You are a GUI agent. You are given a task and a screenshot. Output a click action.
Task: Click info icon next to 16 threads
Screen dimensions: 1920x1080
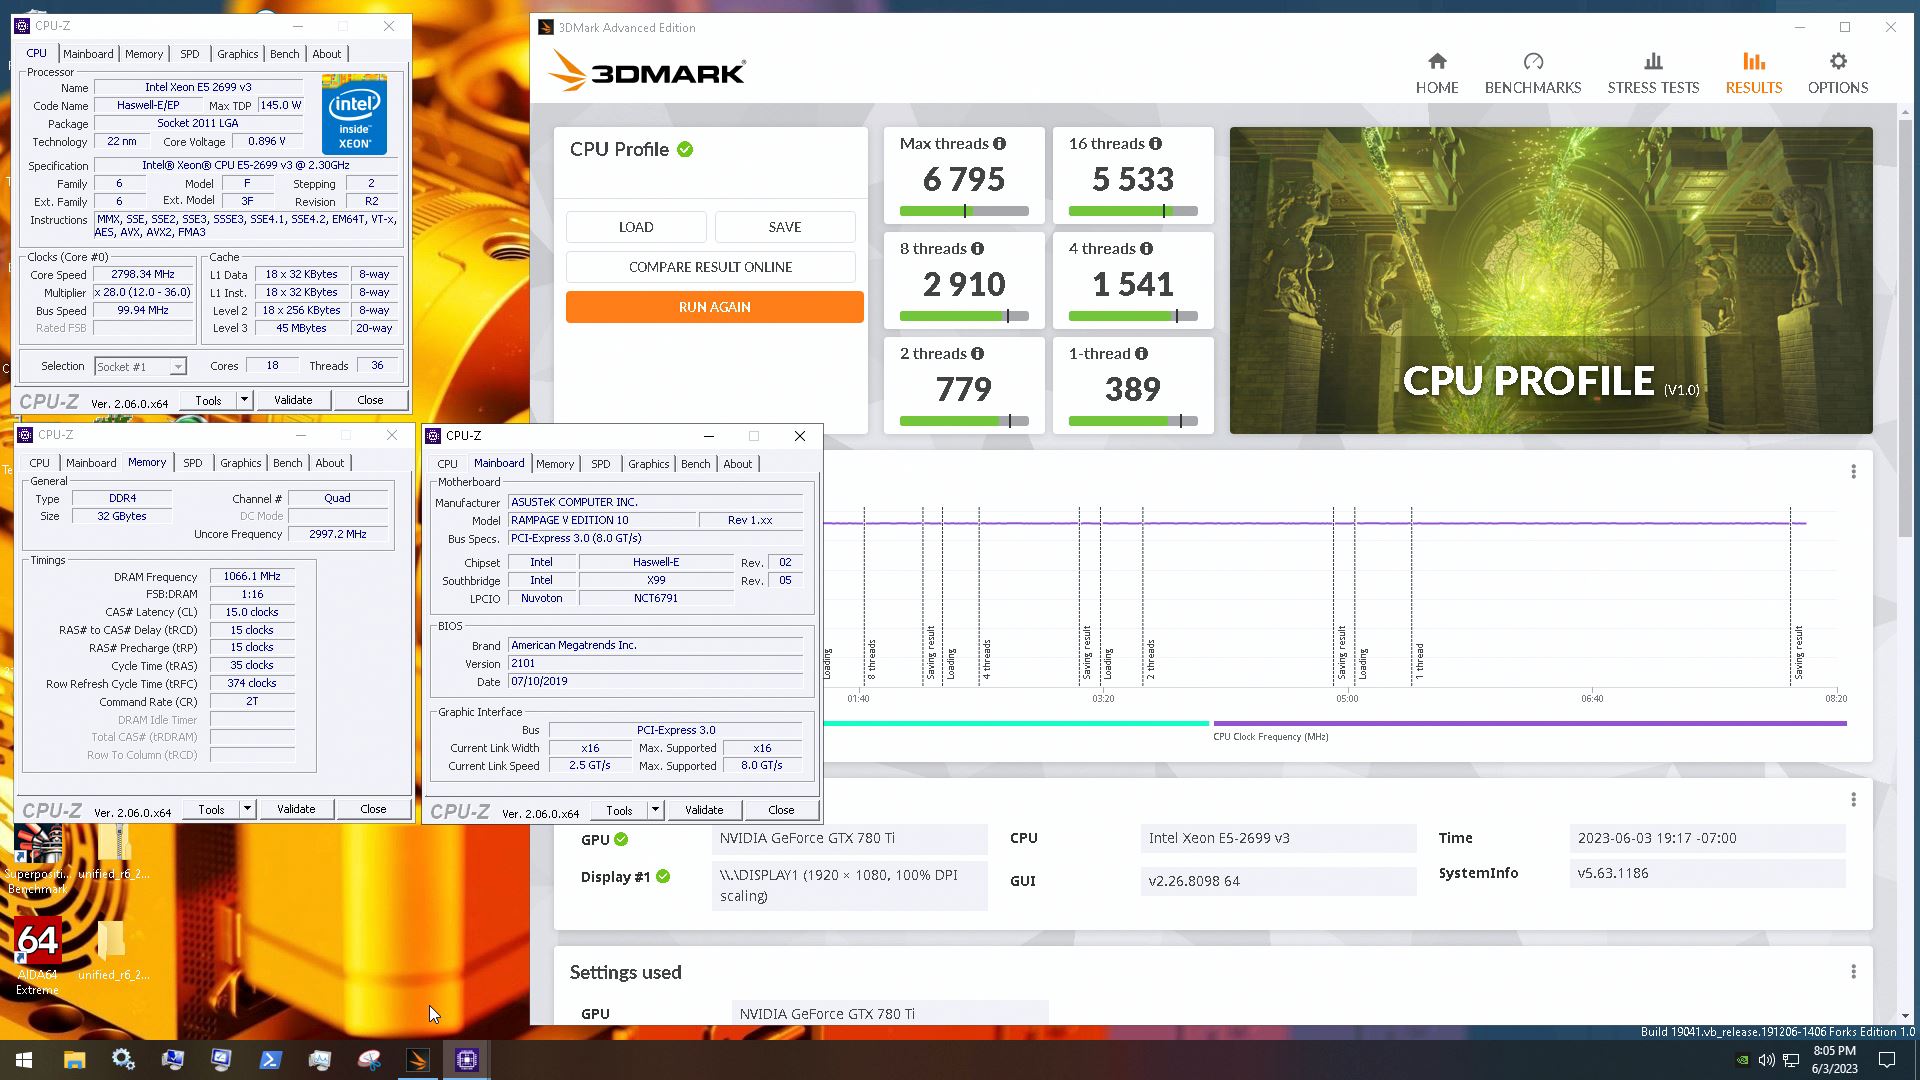point(1155,144)
